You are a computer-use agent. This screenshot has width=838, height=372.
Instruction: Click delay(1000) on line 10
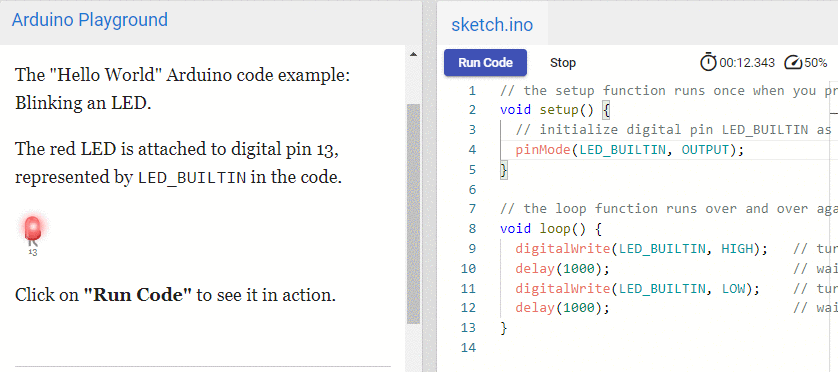[x=559, y=268]
